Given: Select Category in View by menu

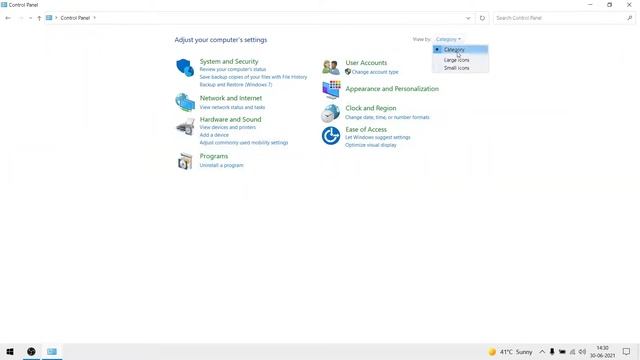Looking at the screenshot, I should pyautogui.click(x=460, y=49).
